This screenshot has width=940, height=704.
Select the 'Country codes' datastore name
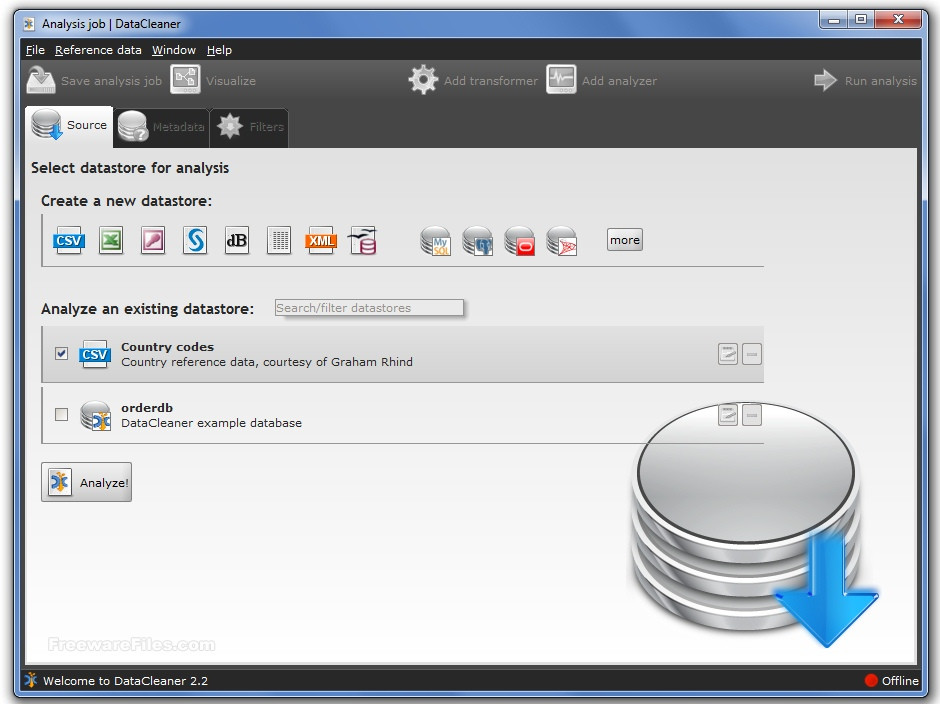click(x=167, y=347)
